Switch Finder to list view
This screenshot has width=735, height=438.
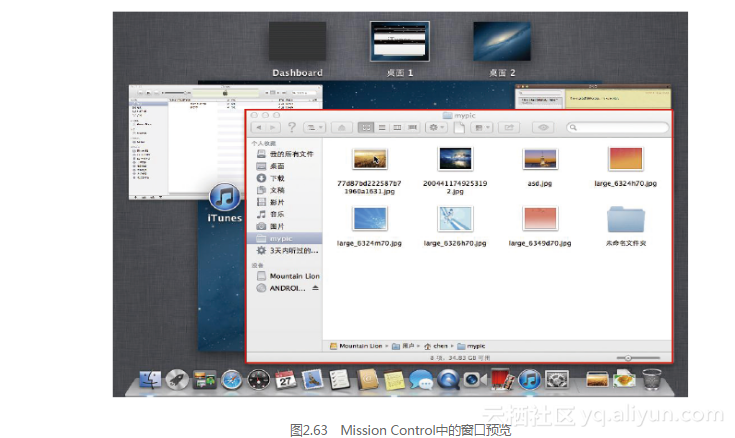coord(382,127)
